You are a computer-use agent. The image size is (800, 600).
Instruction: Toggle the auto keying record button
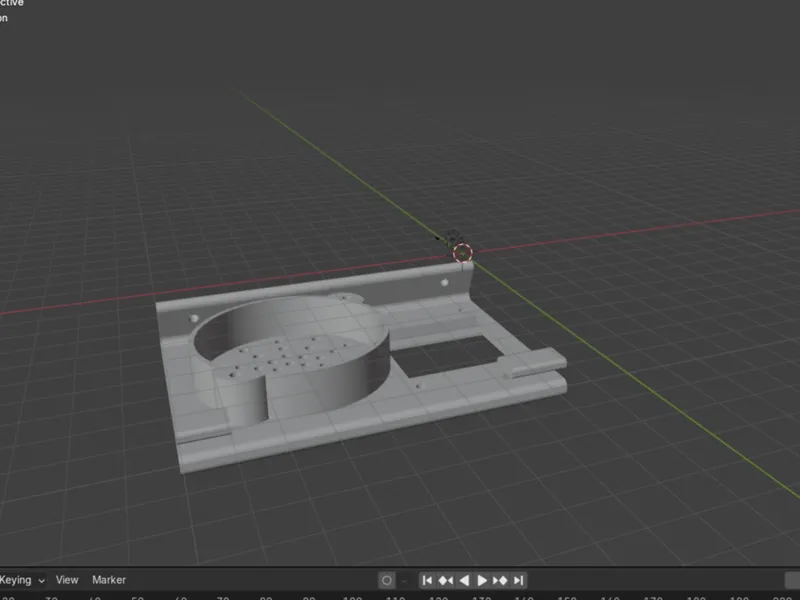coord(387,581)
